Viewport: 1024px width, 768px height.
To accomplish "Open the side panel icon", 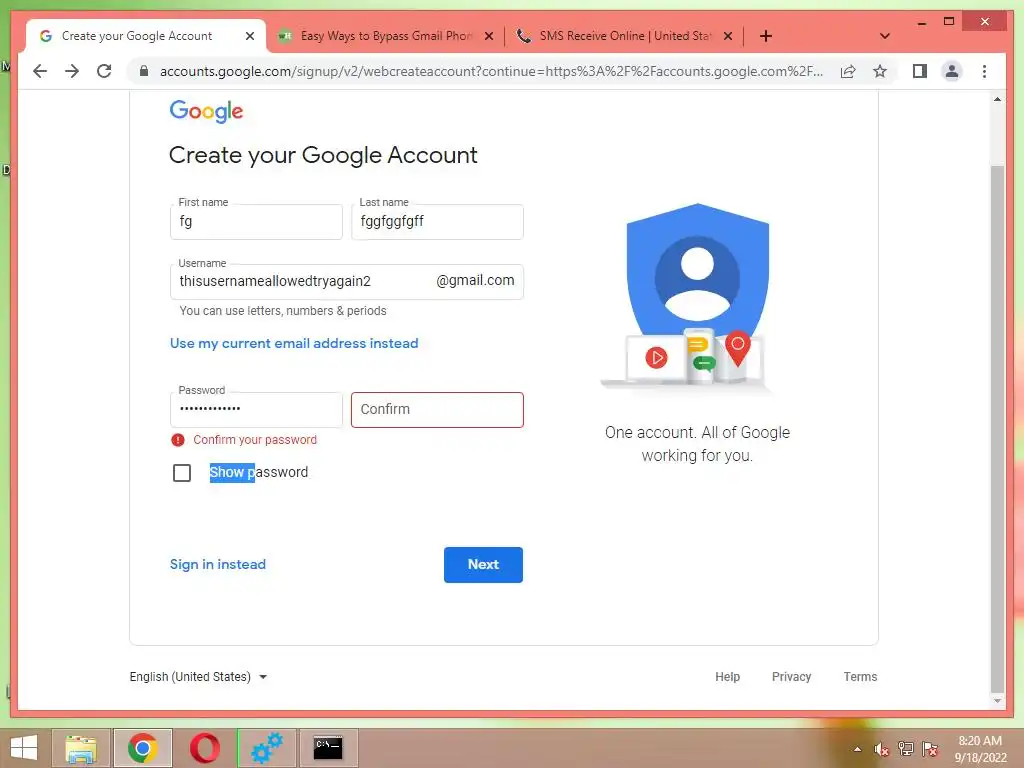I will click(x=920, y=71).
